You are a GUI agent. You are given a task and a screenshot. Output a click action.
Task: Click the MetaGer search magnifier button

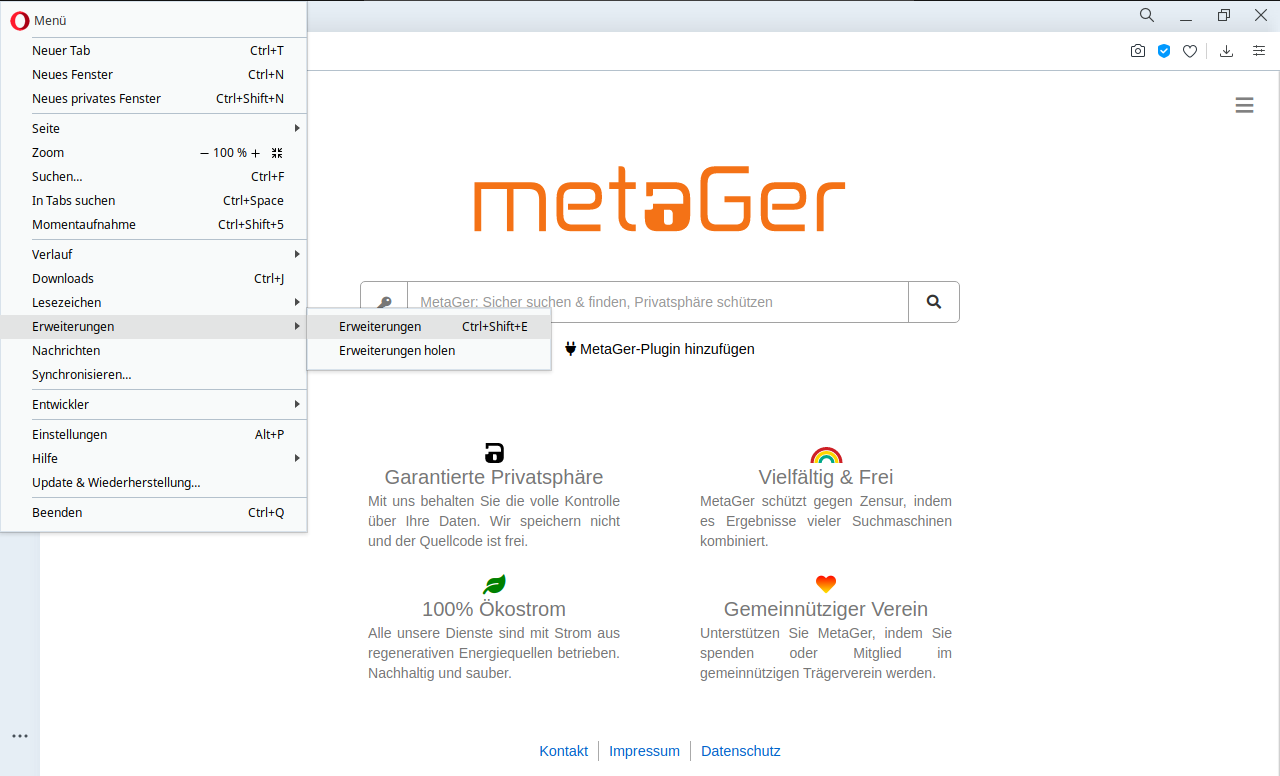click(934, 302)
